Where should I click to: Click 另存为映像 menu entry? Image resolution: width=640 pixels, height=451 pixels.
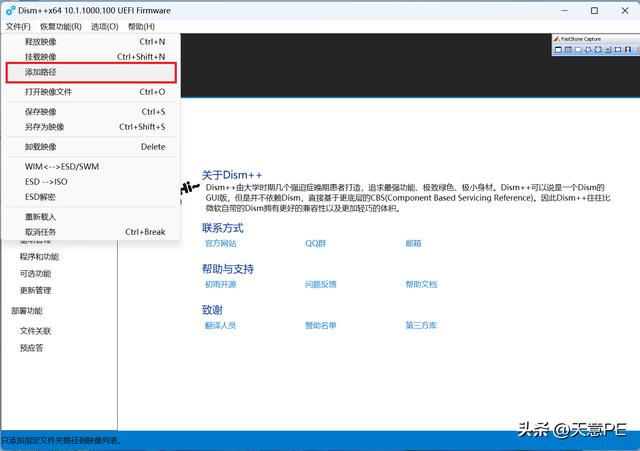click(91, 127)
